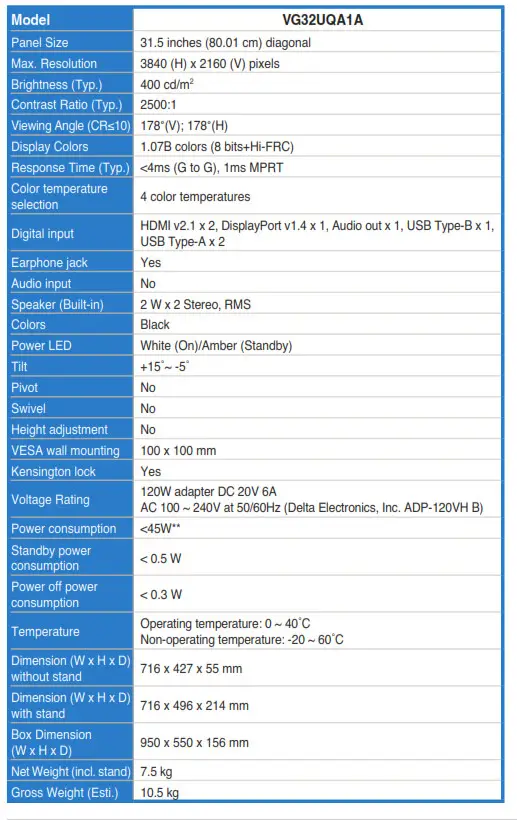Select the Digital input label
Screen dimensions: 517x820
tap(42, 234)
